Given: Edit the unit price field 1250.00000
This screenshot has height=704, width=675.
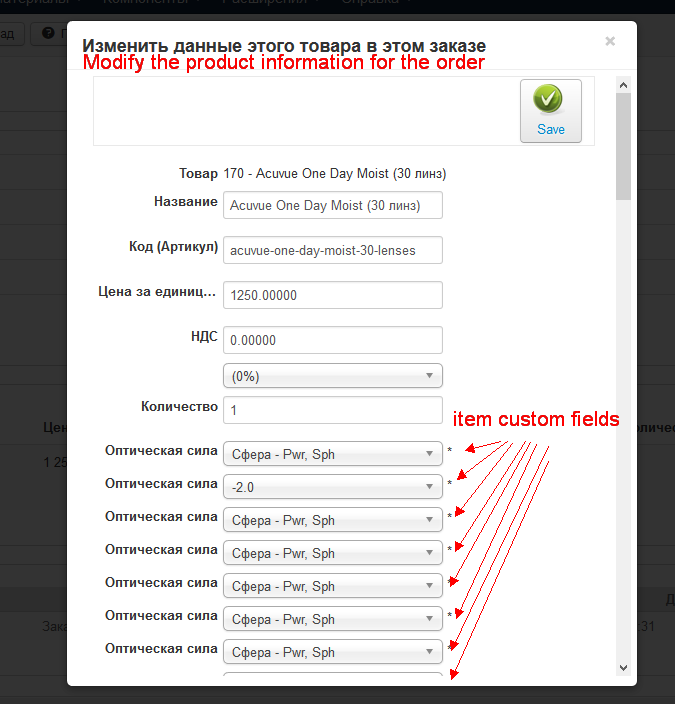Looking at the screenshot, I should (x=333, y=295).
